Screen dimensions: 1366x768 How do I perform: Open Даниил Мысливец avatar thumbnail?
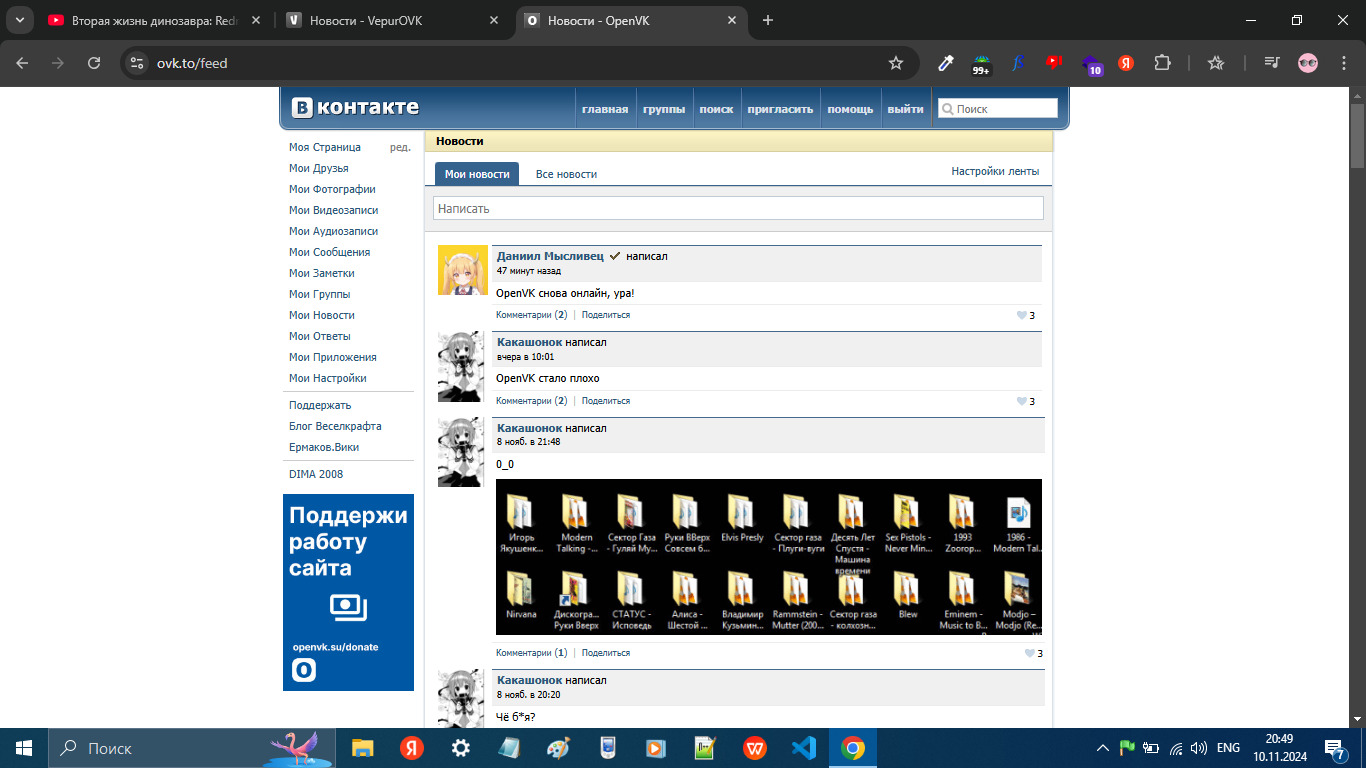coord(462,270)
